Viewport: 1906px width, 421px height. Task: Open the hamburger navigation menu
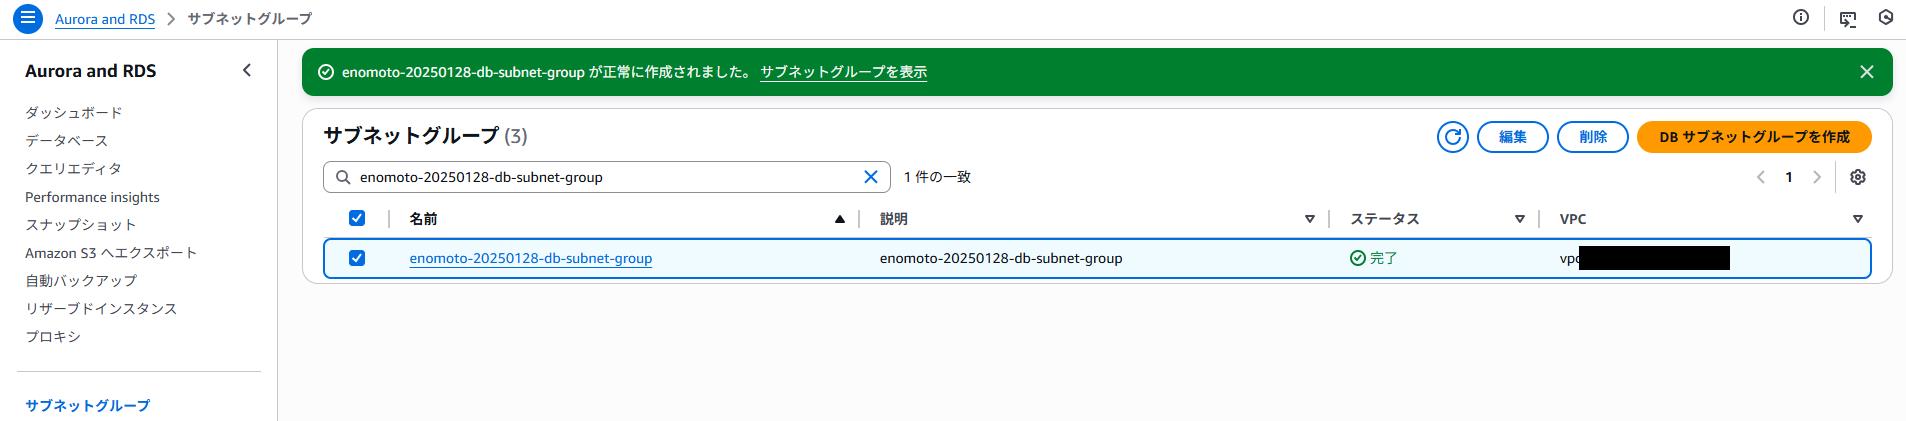coord(28,18)
